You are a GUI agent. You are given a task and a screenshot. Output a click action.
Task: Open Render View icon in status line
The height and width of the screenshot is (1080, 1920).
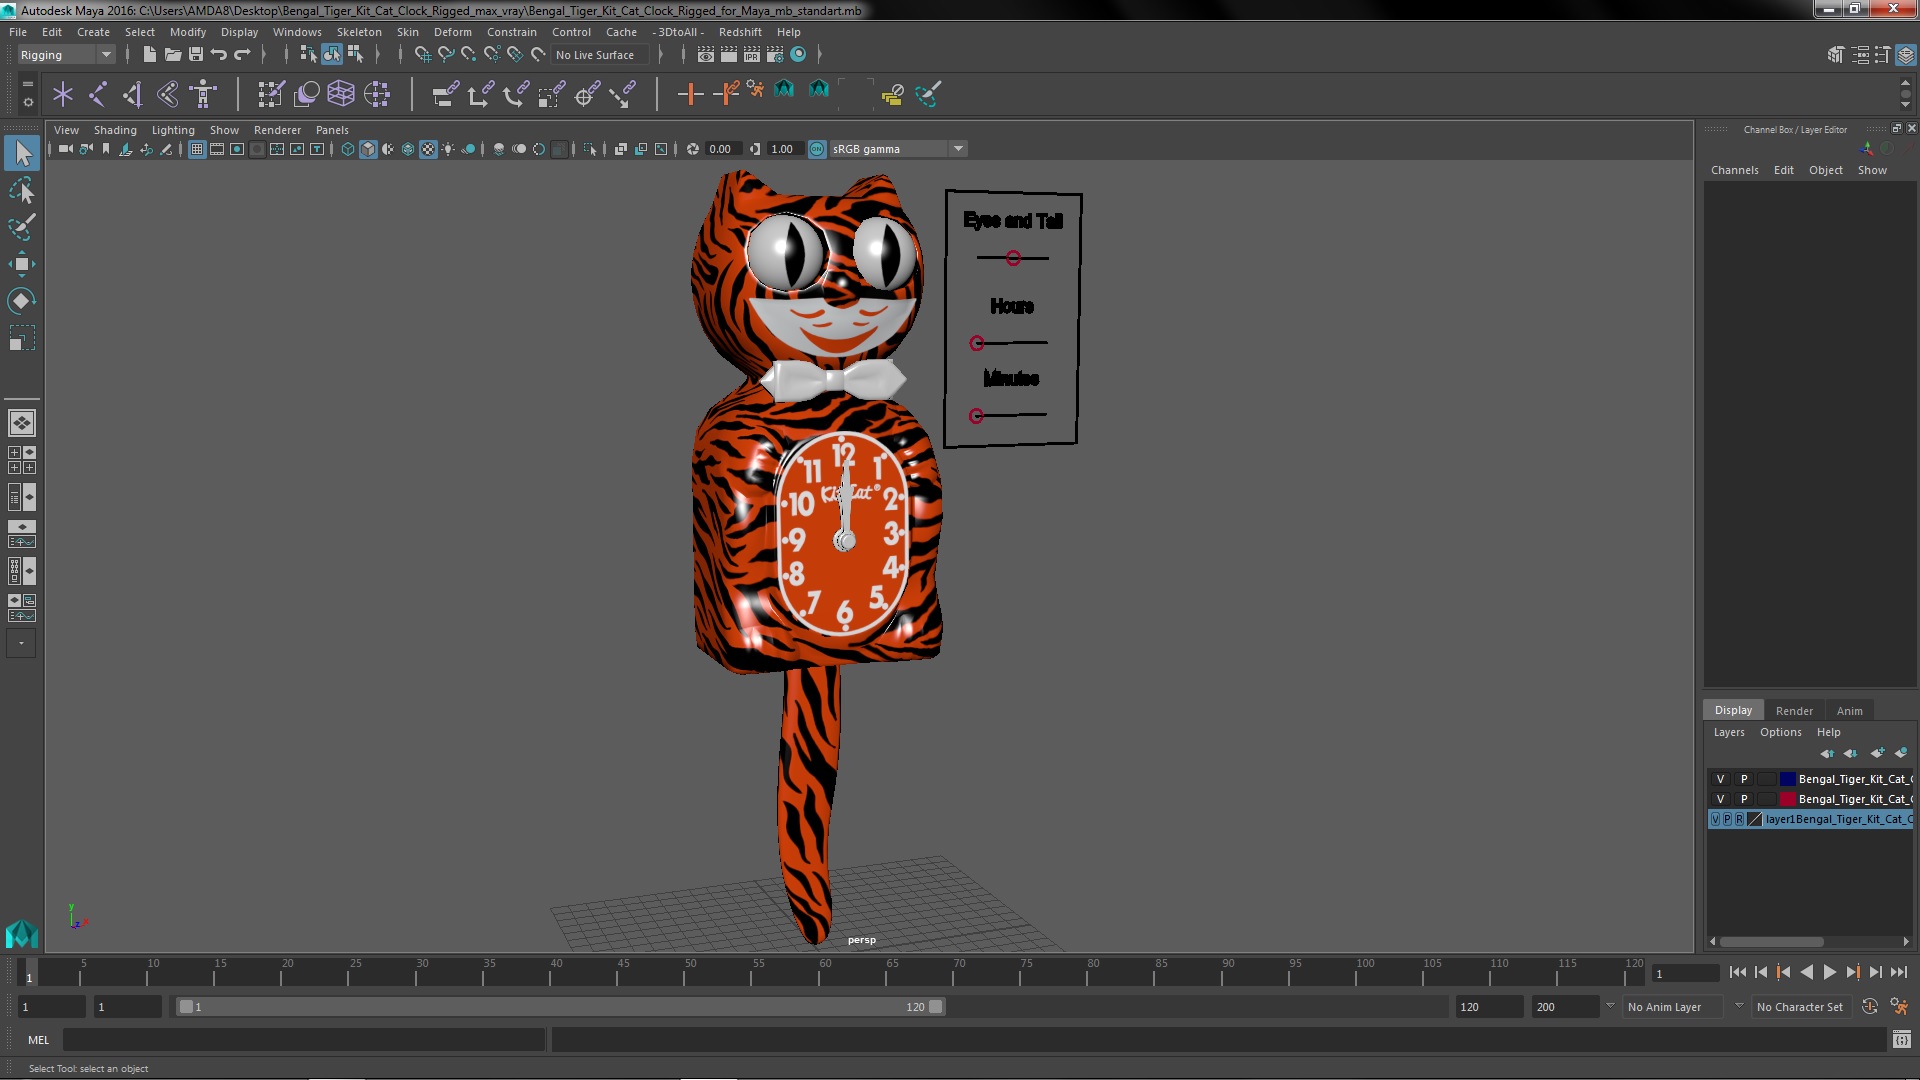tap(706, 54)
